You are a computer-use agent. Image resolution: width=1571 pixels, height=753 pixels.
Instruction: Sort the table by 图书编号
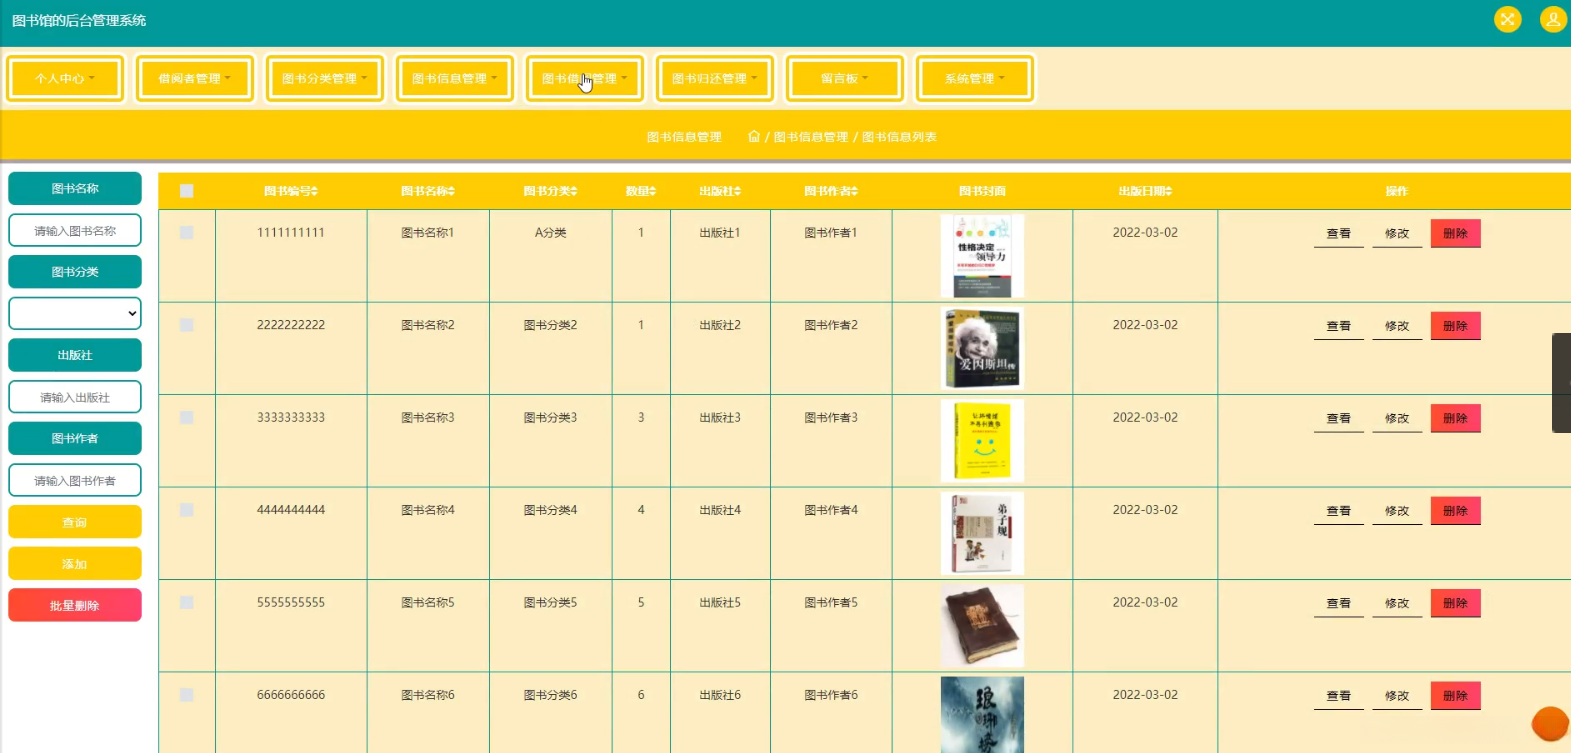click(291, 191)
